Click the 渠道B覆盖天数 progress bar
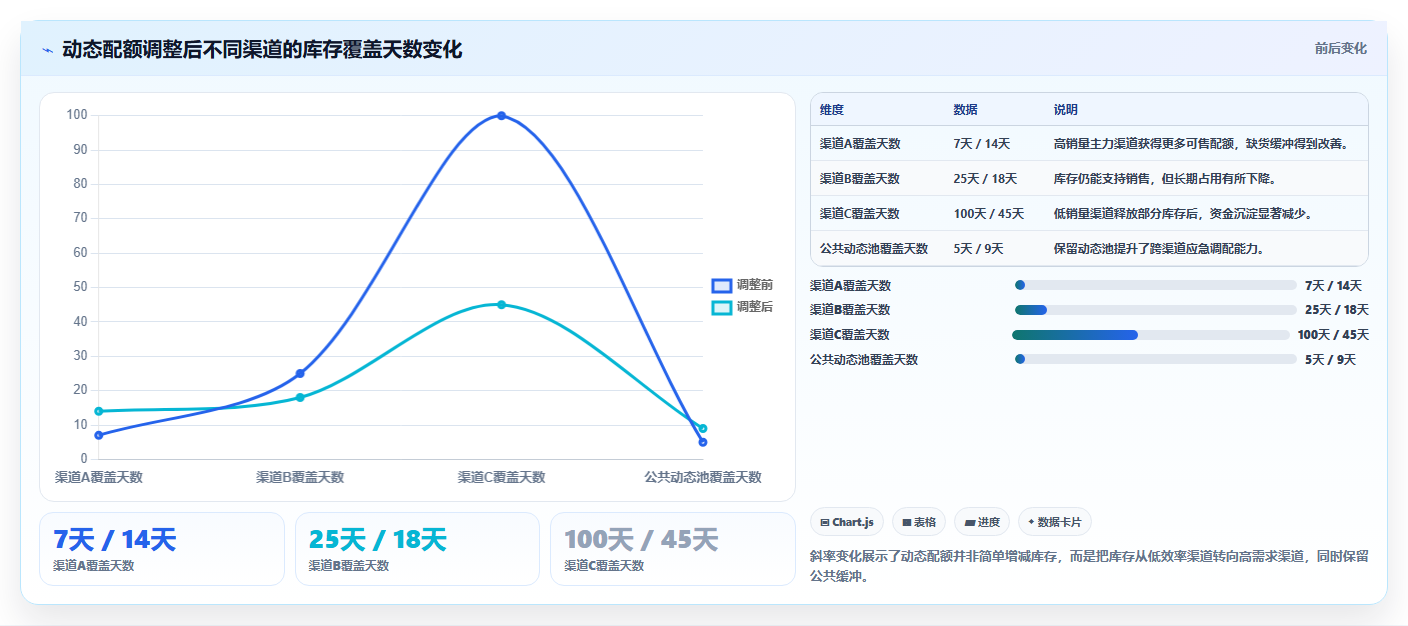Viewport: 1408px width, 626px height. [1155, 310]
